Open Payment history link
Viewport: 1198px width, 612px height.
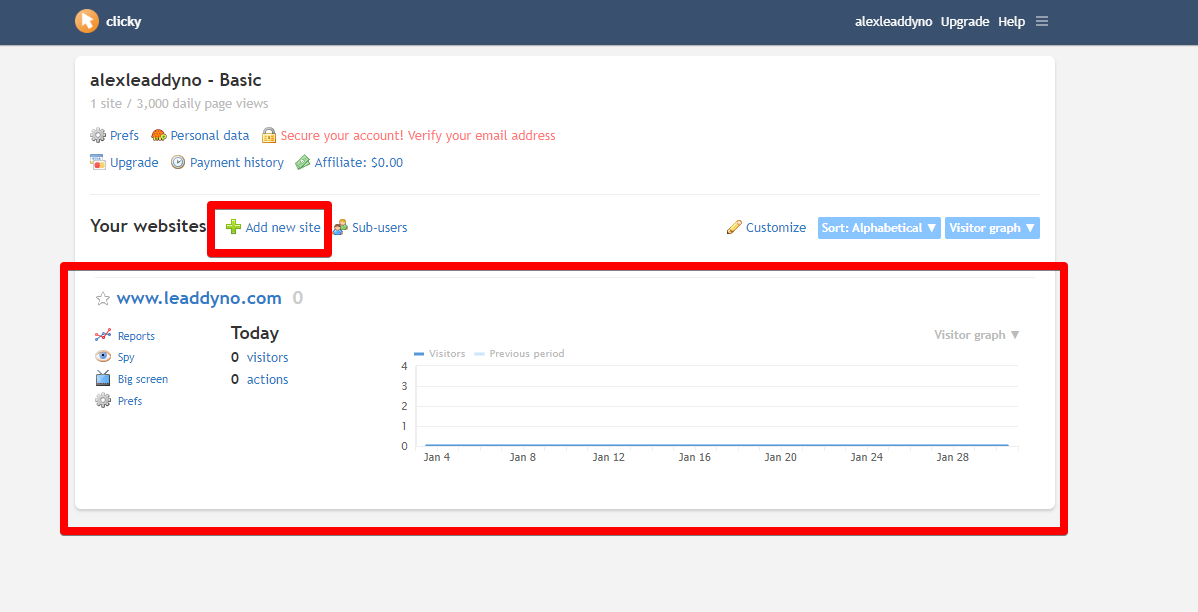pos(237,162)
